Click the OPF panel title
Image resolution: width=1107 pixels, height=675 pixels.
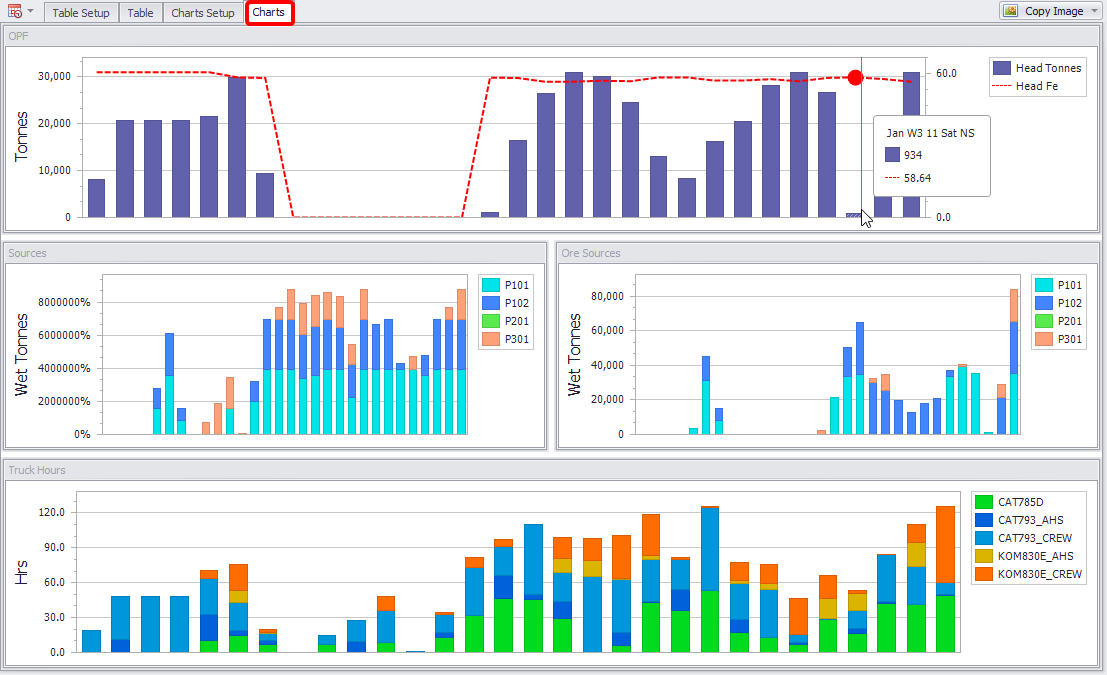pos(18,36)
